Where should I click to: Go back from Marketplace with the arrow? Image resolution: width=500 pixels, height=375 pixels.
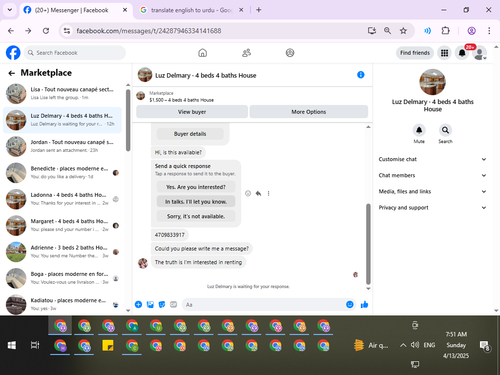(x=12, y=73)
